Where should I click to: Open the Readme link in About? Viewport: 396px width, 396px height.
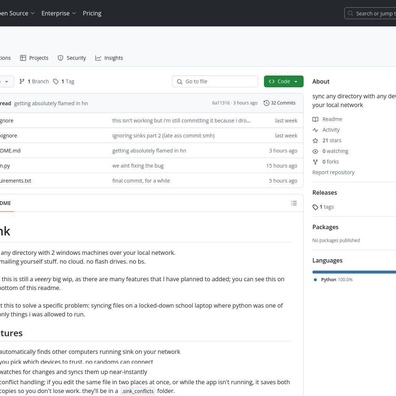pyautogui.click(x=332, y=119)
